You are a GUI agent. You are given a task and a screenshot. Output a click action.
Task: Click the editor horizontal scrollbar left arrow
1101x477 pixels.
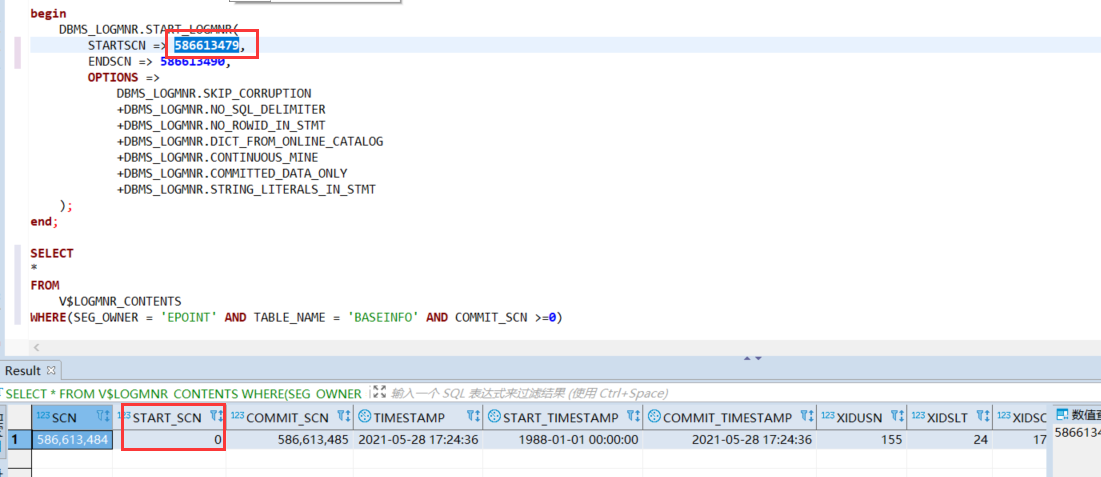pyautogui.click(x=37, y=347)
